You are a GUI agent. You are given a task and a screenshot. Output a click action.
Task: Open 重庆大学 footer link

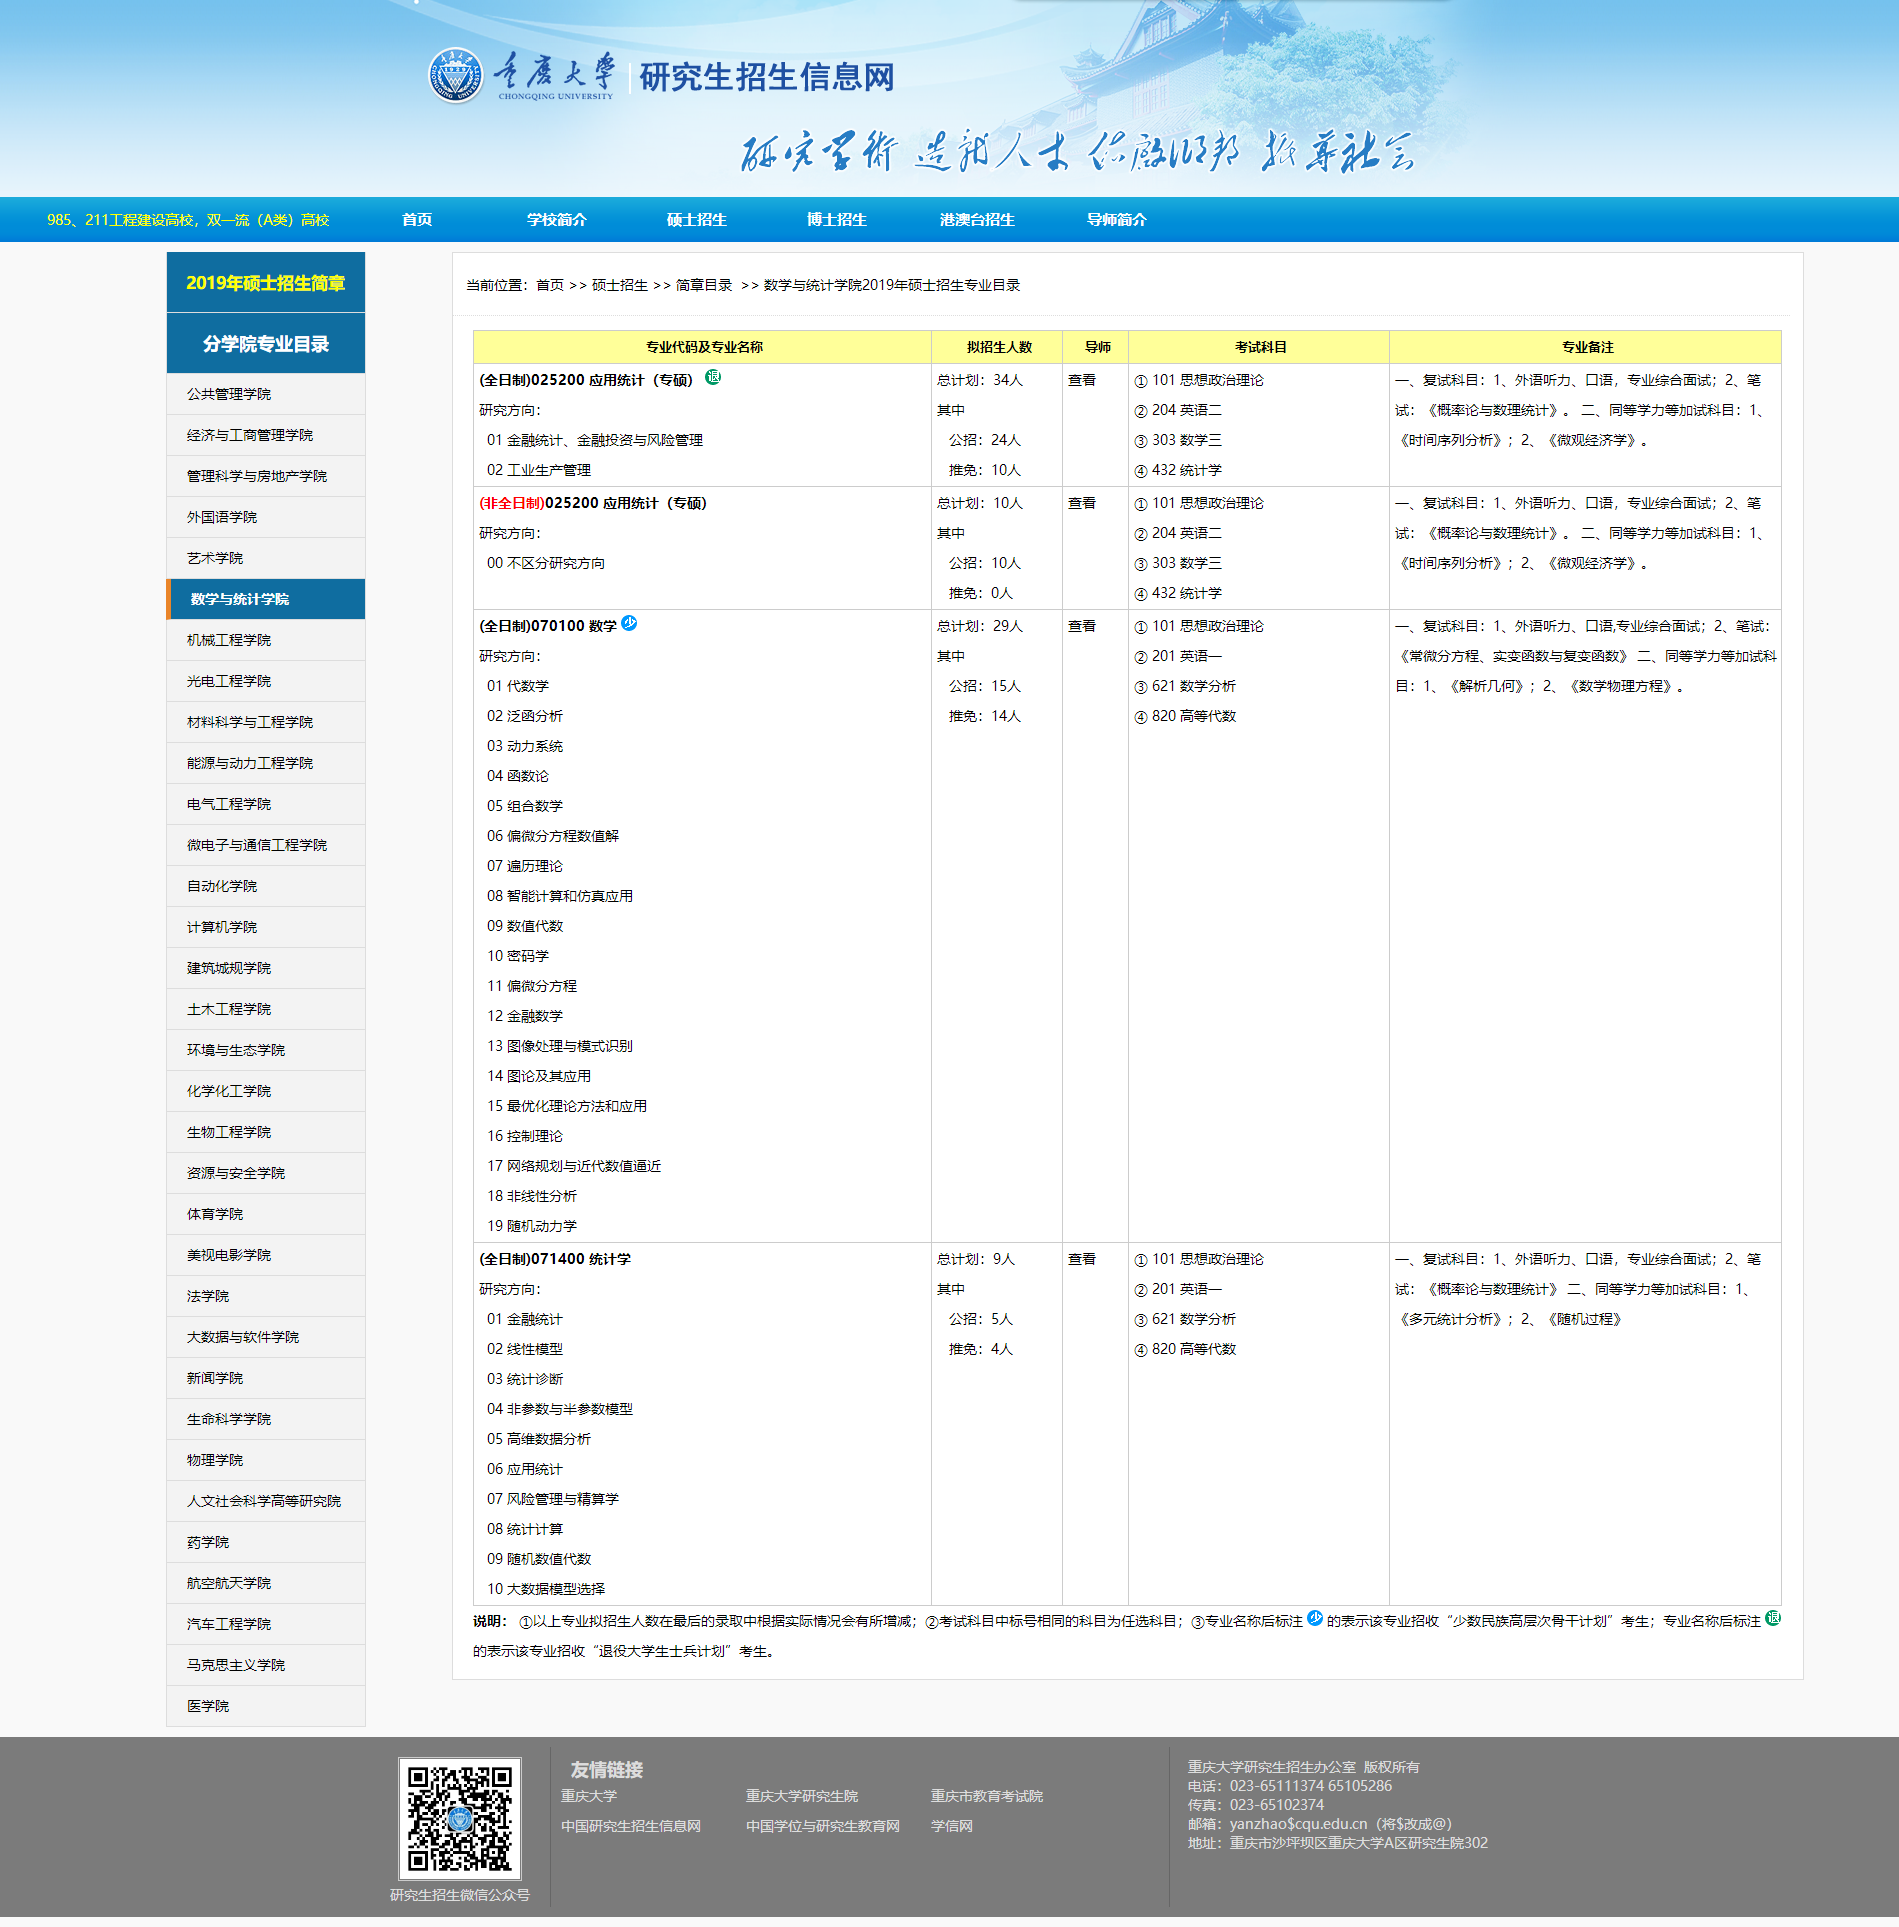pyautogui.click(x=589, y=1796)
